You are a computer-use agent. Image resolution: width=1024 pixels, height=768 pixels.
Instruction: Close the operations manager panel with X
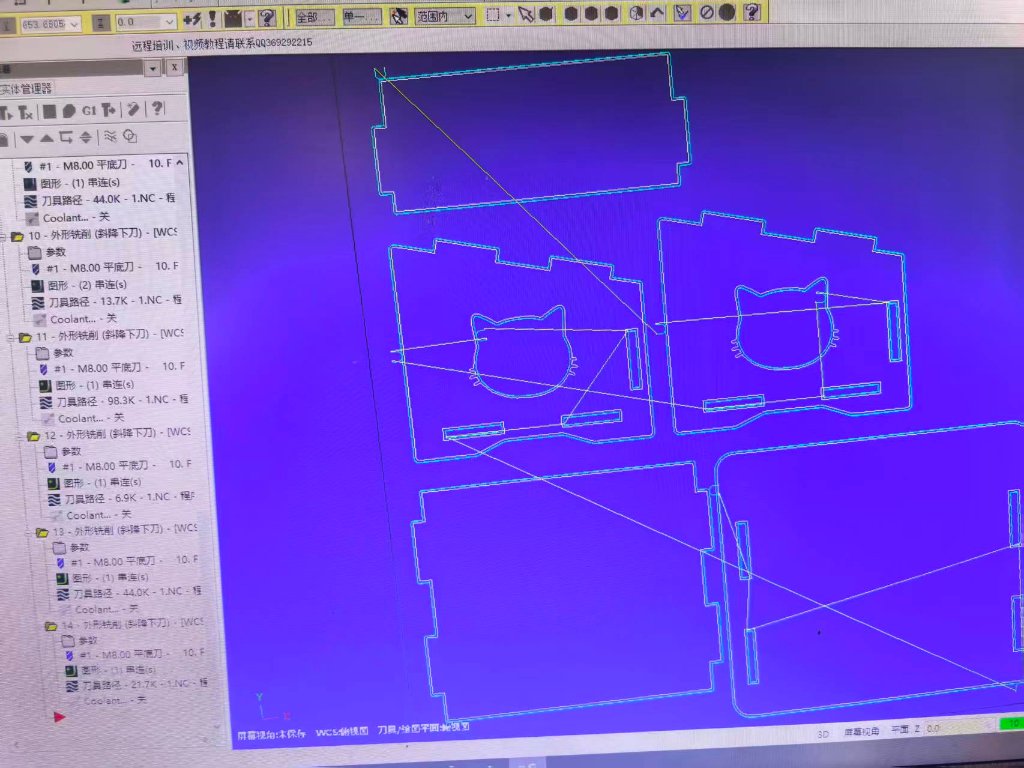(x=175, y=67)
